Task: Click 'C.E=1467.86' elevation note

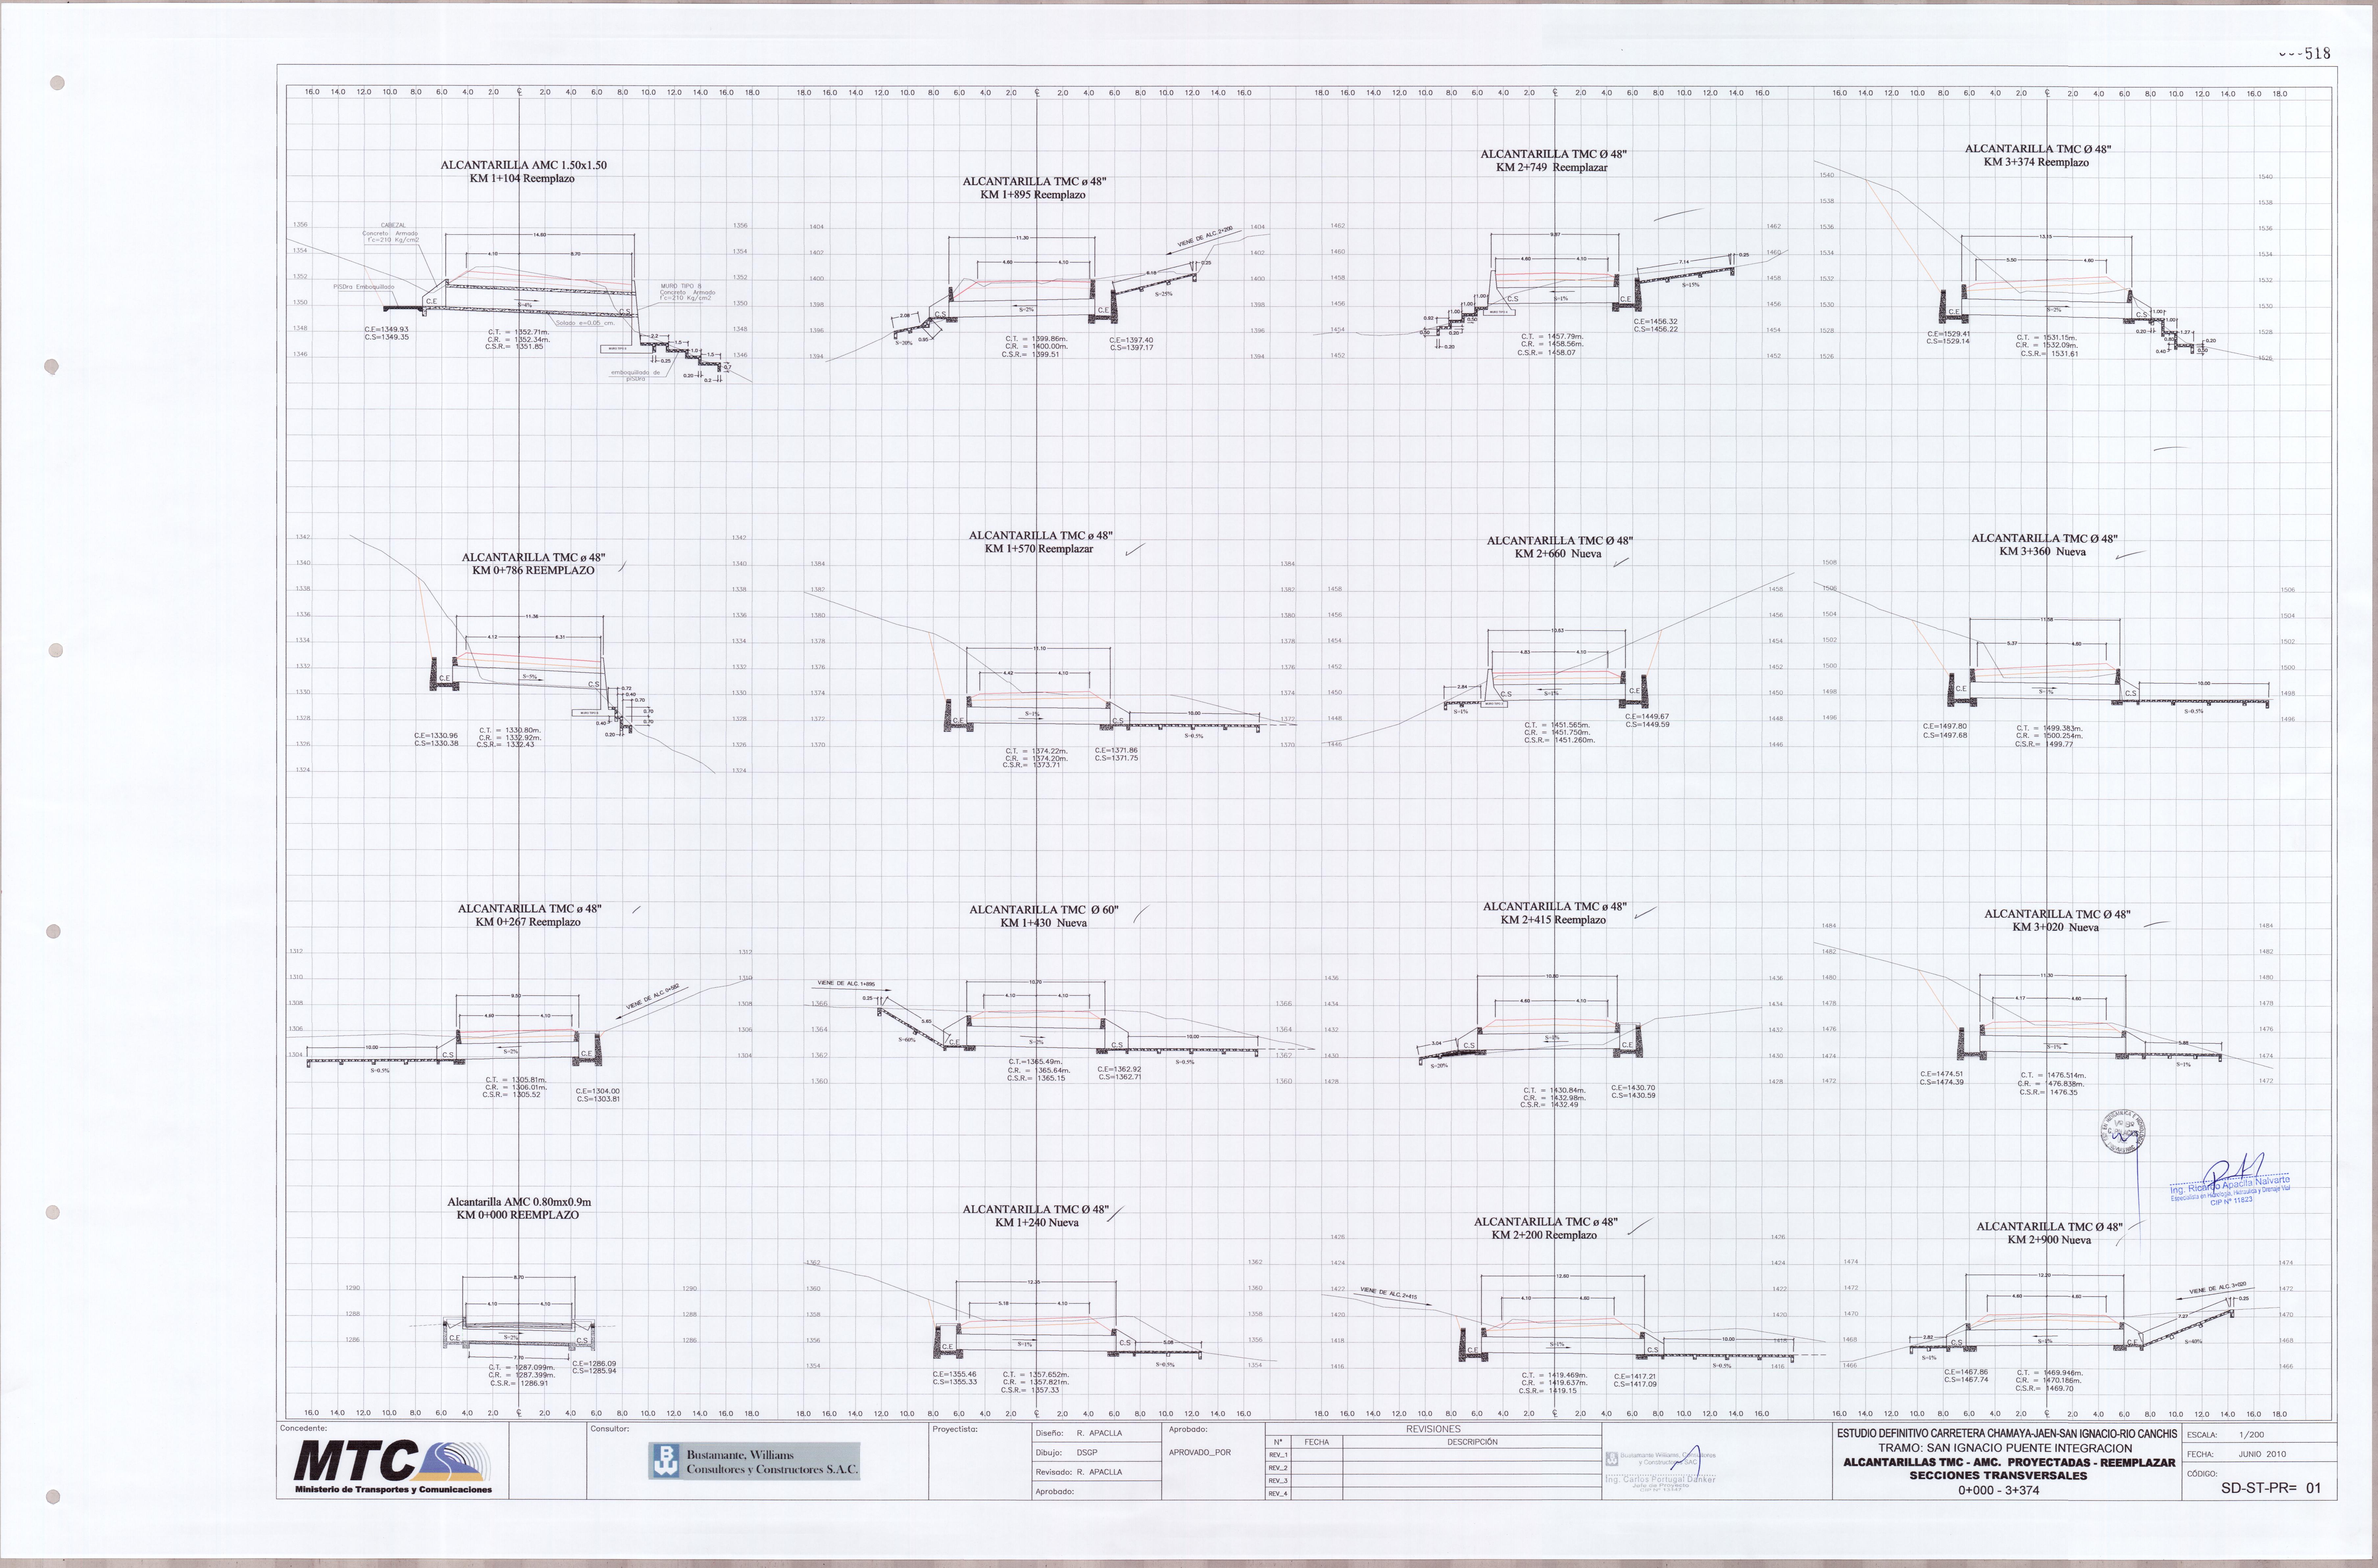Action: coord(1966,1372)
